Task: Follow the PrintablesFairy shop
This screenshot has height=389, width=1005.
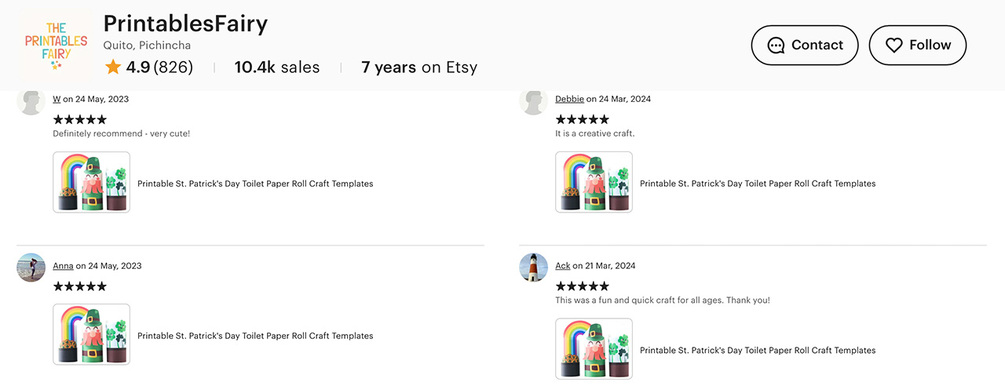Action: pos(917,45)
